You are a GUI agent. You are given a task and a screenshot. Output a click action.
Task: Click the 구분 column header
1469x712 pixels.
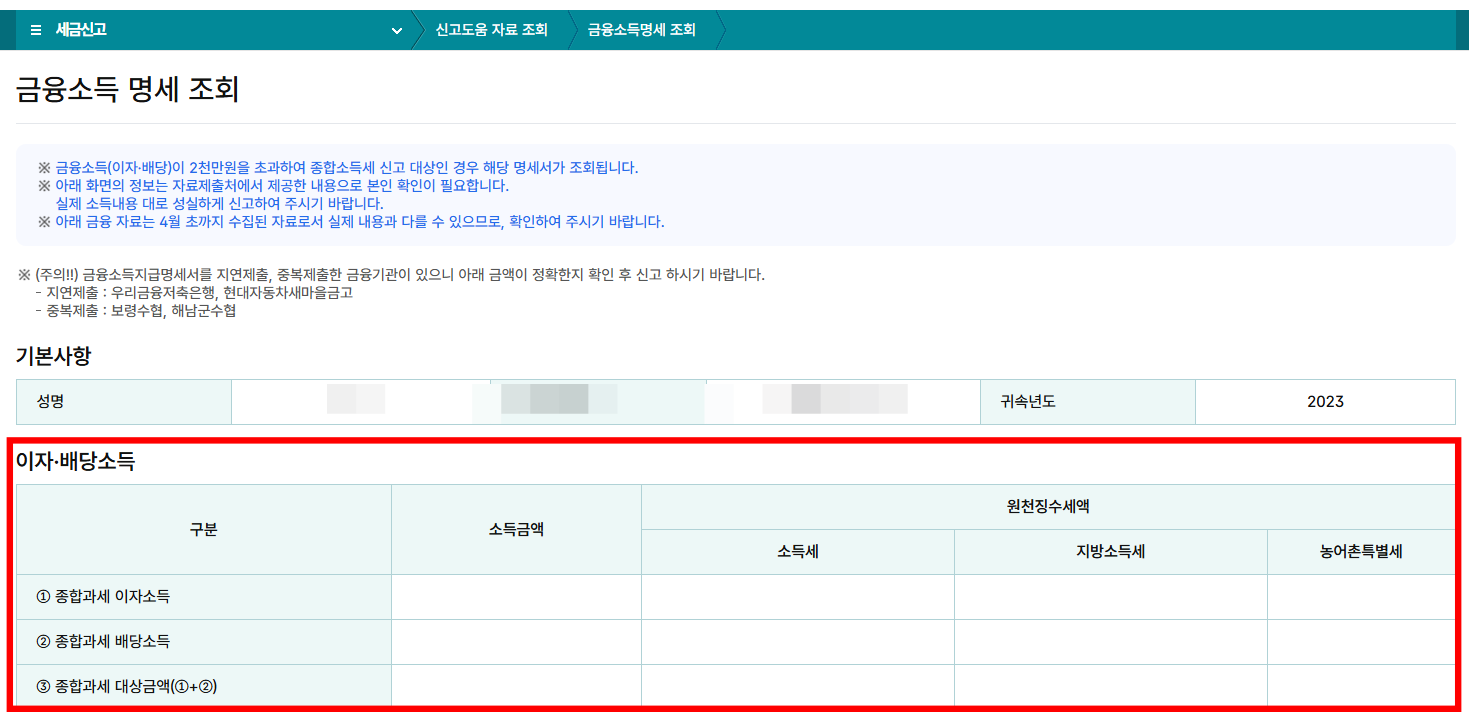point(203,530)
